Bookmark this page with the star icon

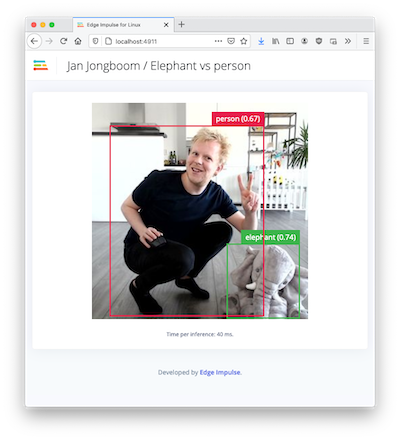(244, 41)
